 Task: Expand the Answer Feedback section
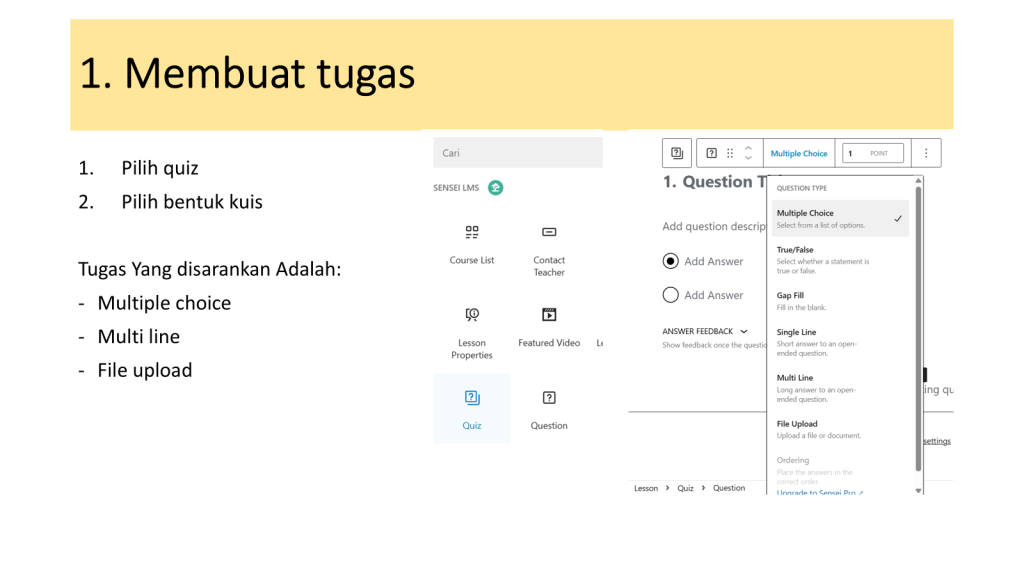pyautogui.click(x=705, y=331)
